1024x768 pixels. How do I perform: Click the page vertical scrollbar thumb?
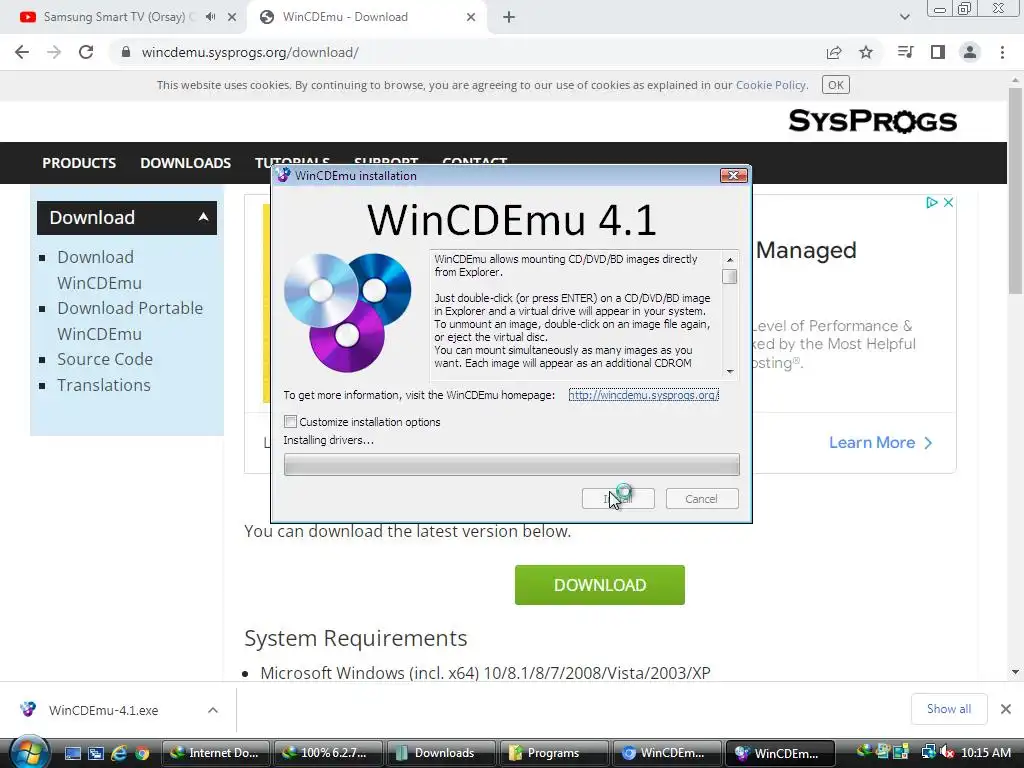(x=1015, y=191)
